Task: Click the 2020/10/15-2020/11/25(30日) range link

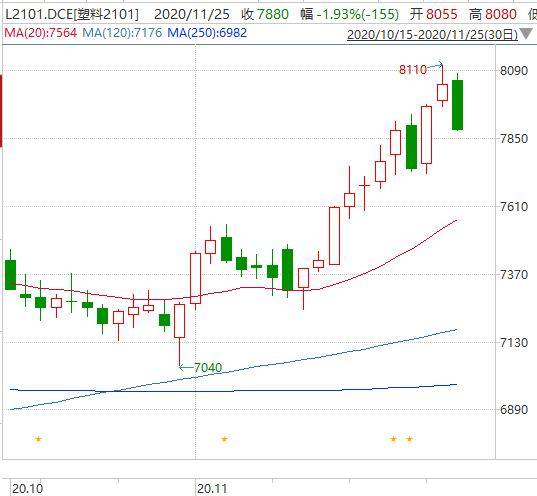Action: pos(433,35)
